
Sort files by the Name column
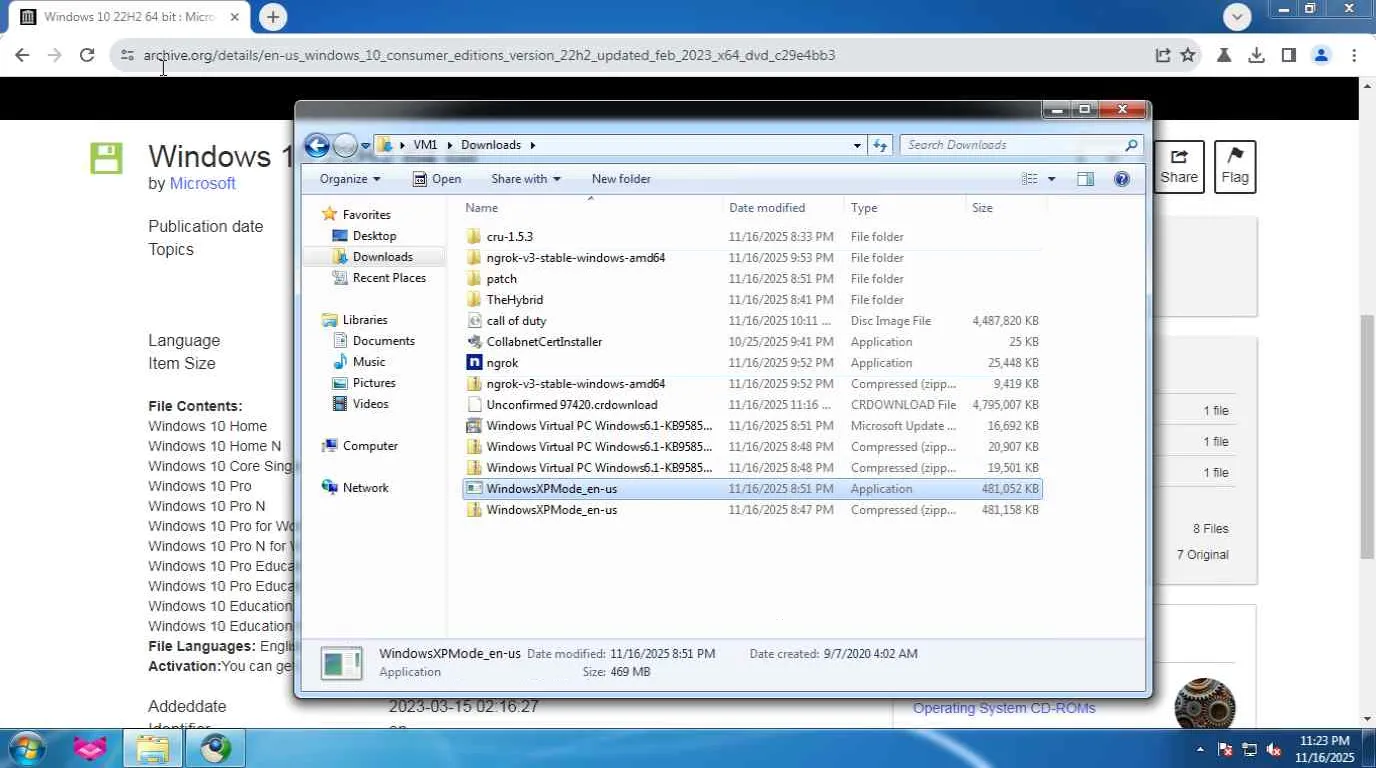pyautogui.click(x=592, y=208)
